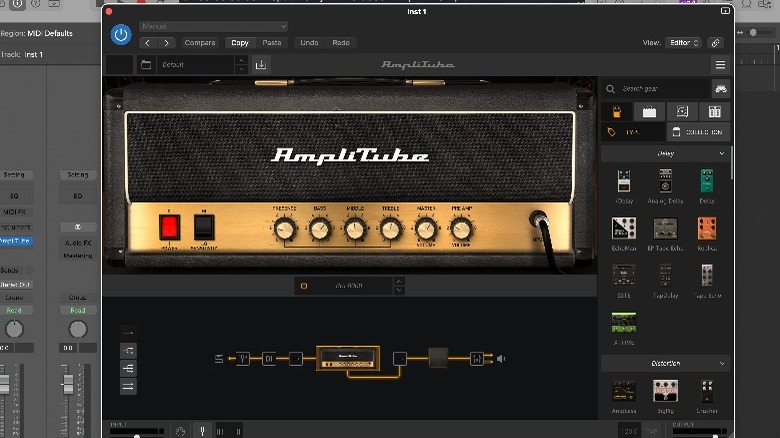Toggle the black standby switch on amp
Screen dimensions: 780x438
204,227
